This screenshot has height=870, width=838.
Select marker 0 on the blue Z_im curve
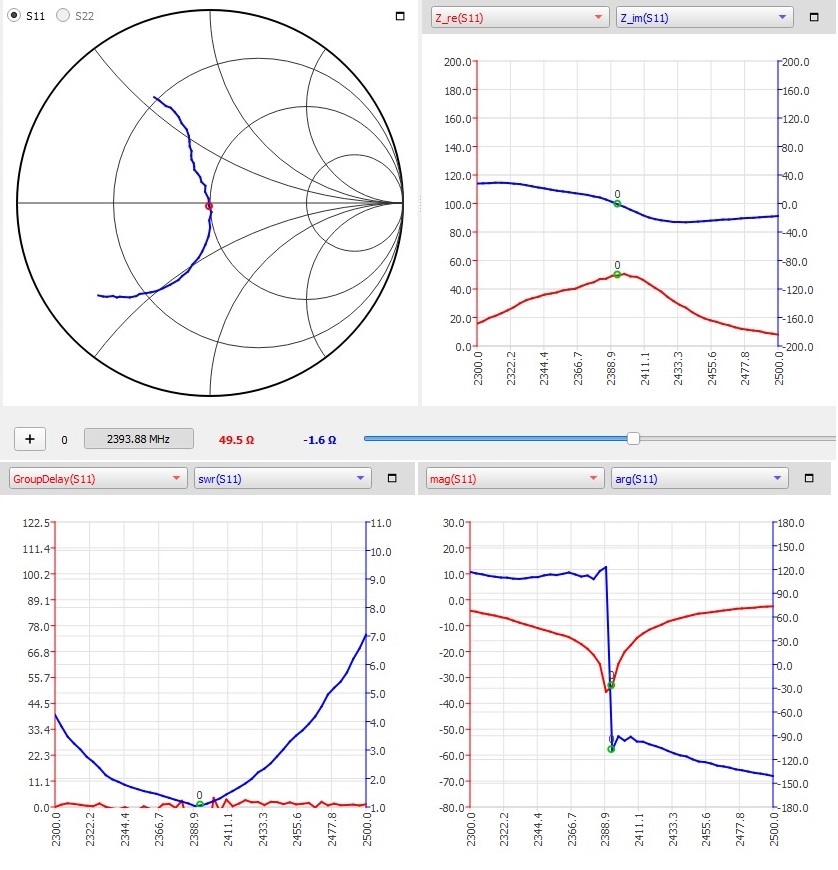click(x=617, y=203)
